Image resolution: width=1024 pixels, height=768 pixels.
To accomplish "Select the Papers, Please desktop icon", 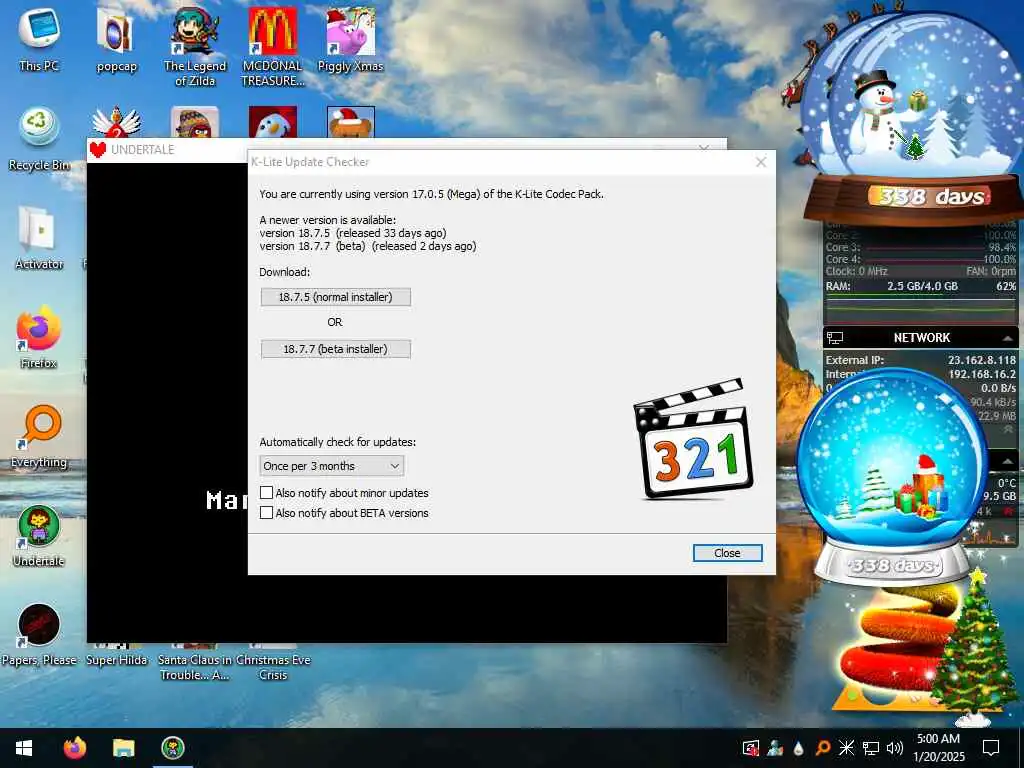I will (x=39, y=635).
